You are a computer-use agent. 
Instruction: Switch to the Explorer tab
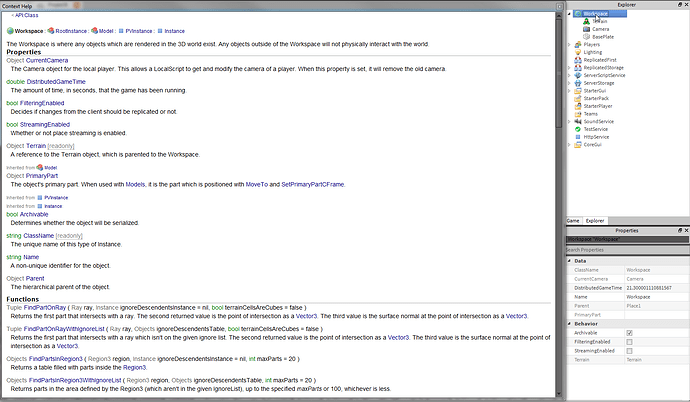pos(595,221)
